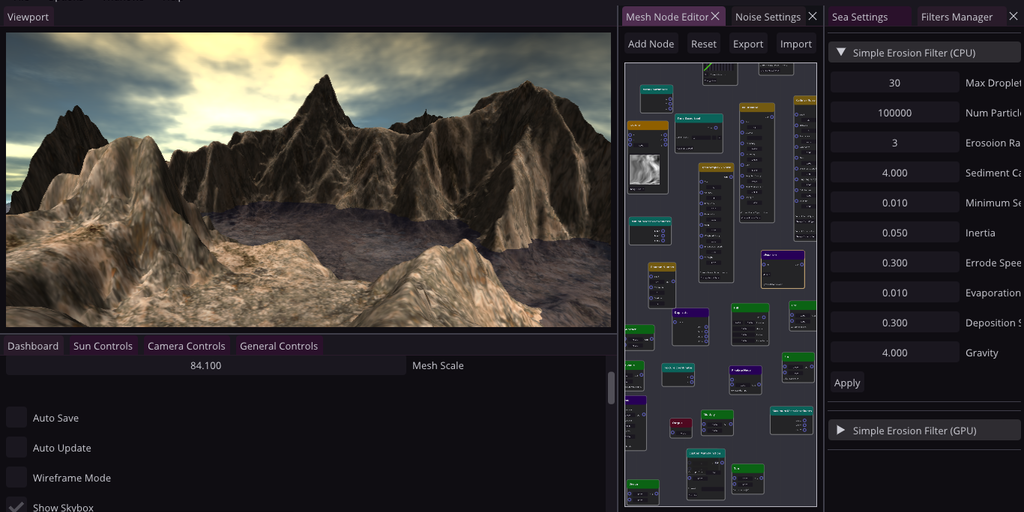Expand Simple Erosion Filter (GPU) section
The image size is (1024, 512).
click(x=841, y=431)
